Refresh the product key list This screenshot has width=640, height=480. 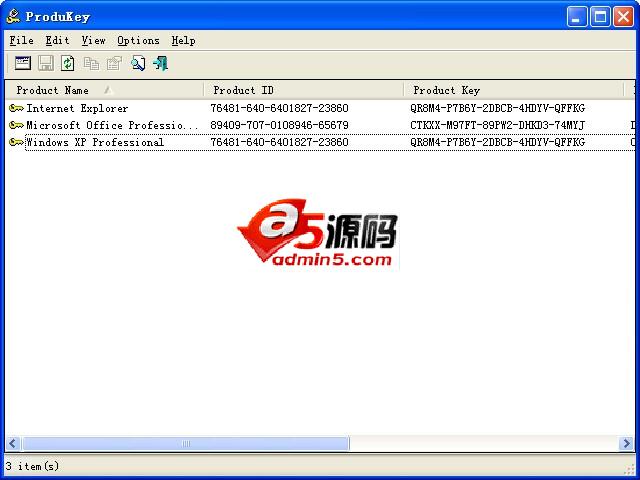click(x=68, y=63)
